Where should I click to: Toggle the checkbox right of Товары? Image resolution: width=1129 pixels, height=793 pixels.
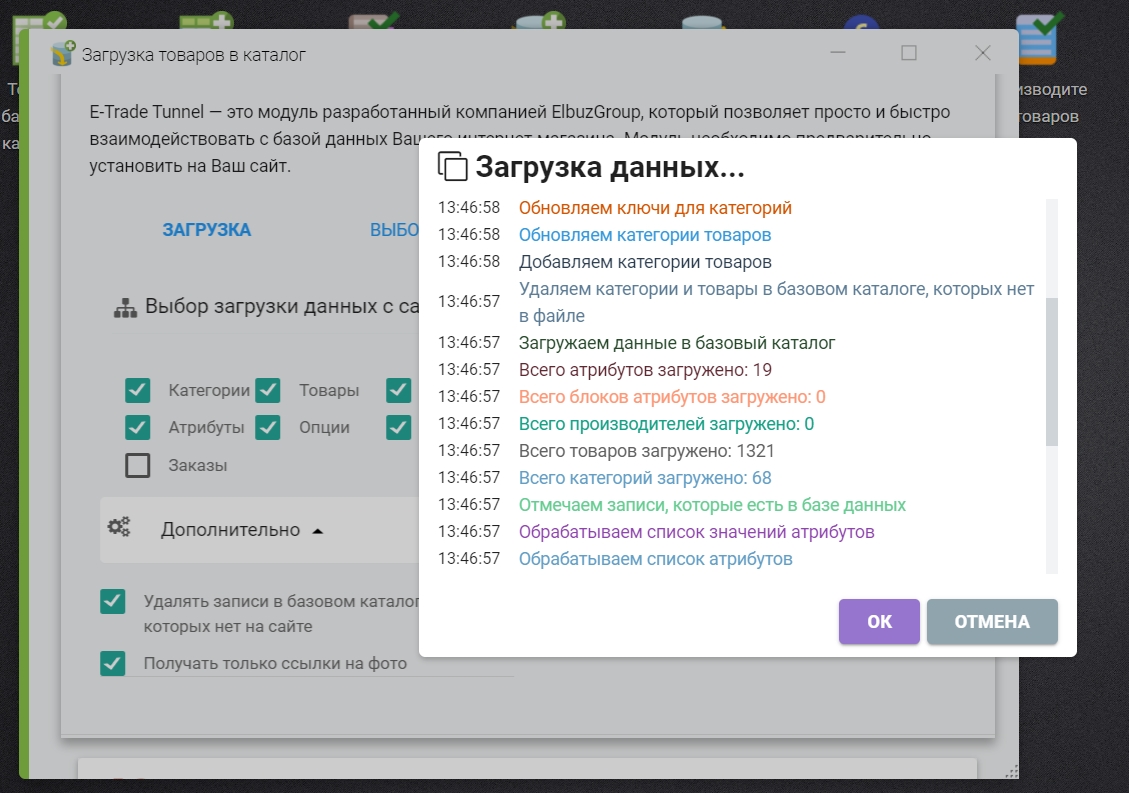point(398,390)
